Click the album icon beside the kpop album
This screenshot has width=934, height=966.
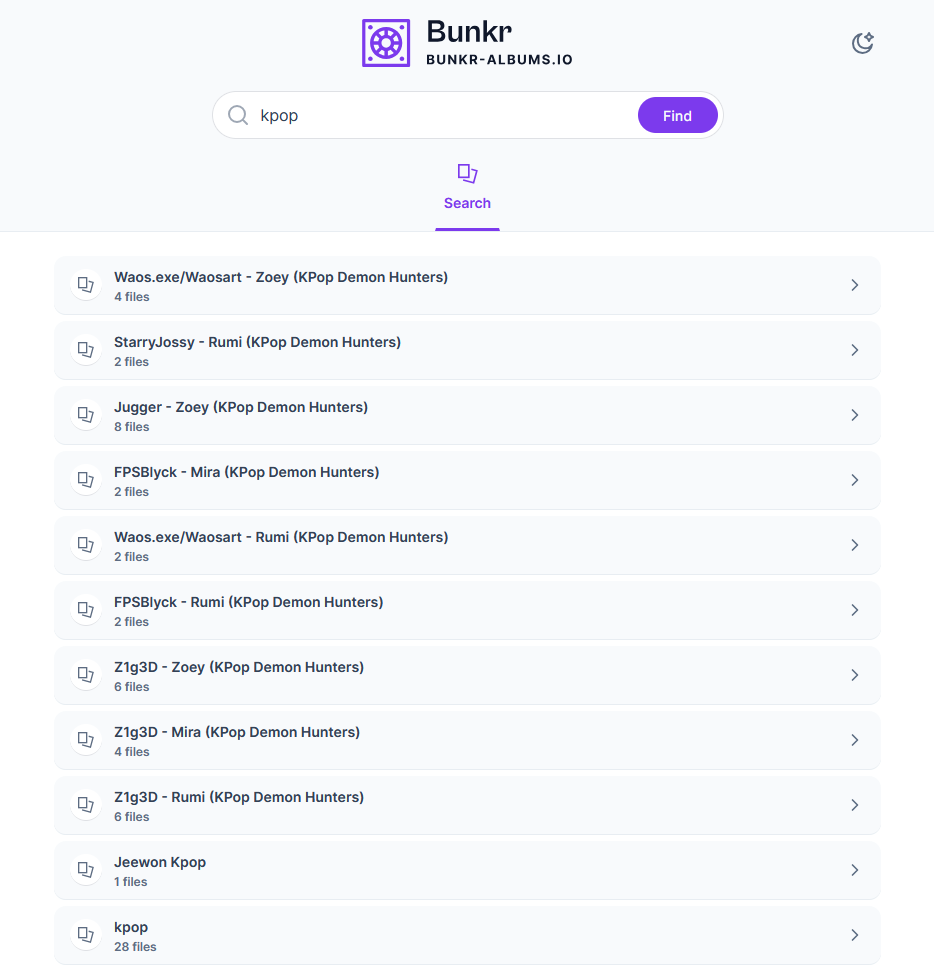tap(86, 935)
